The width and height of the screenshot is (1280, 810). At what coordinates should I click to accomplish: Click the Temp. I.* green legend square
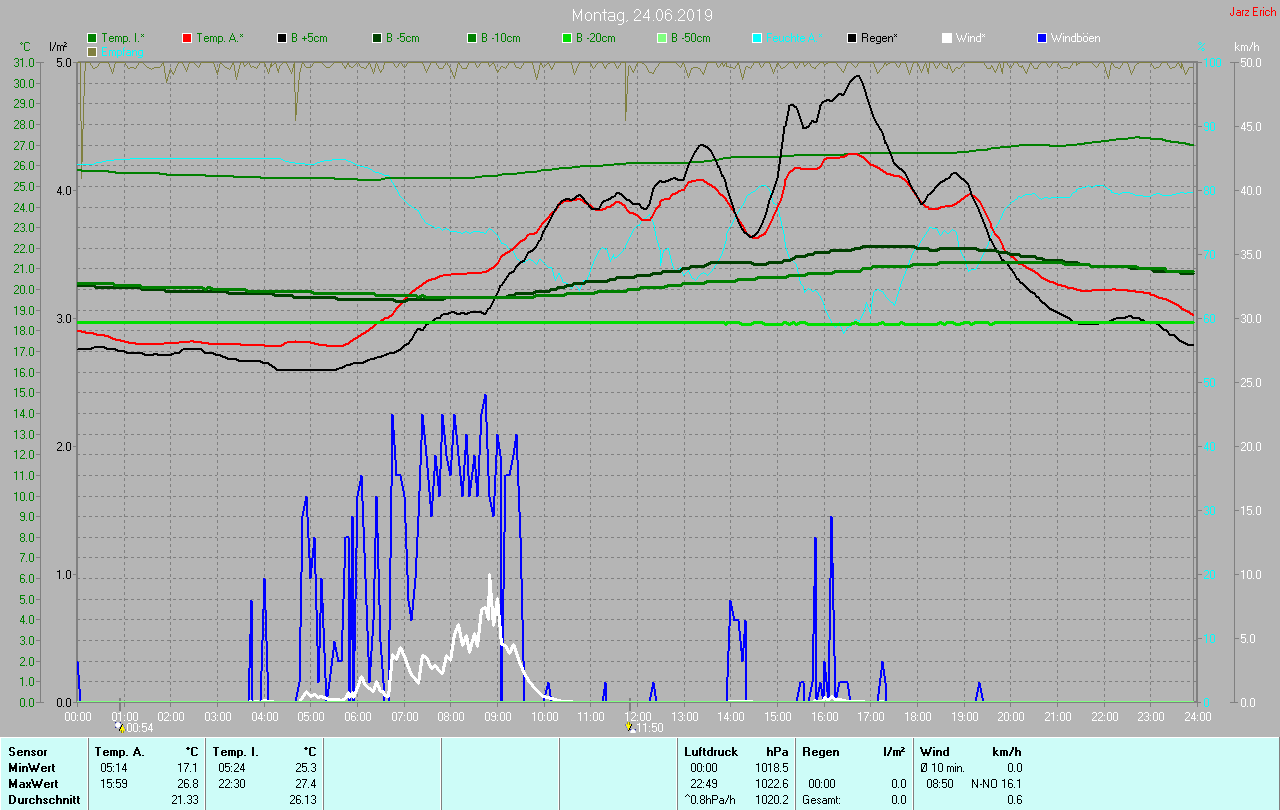pos(92,38)
